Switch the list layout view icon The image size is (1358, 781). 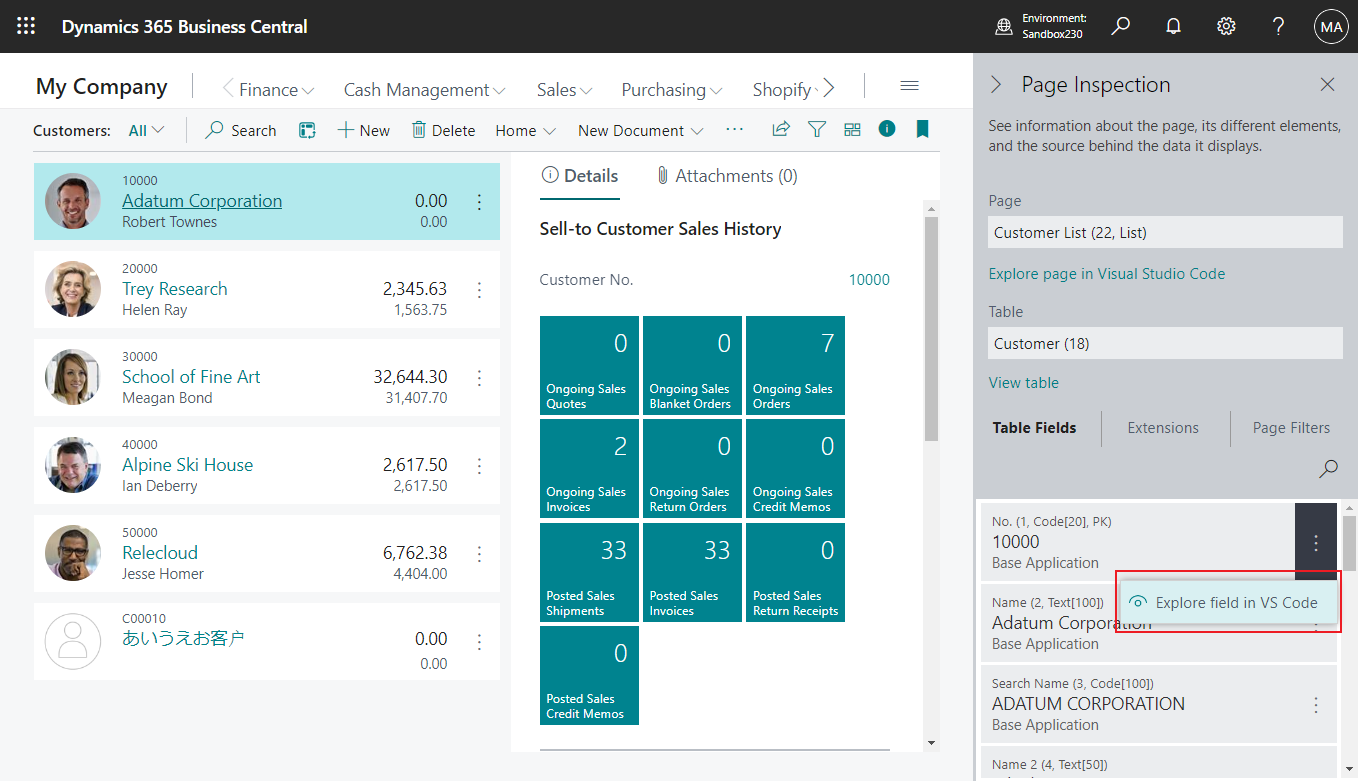pyautogui.click(x=852, y=130)
